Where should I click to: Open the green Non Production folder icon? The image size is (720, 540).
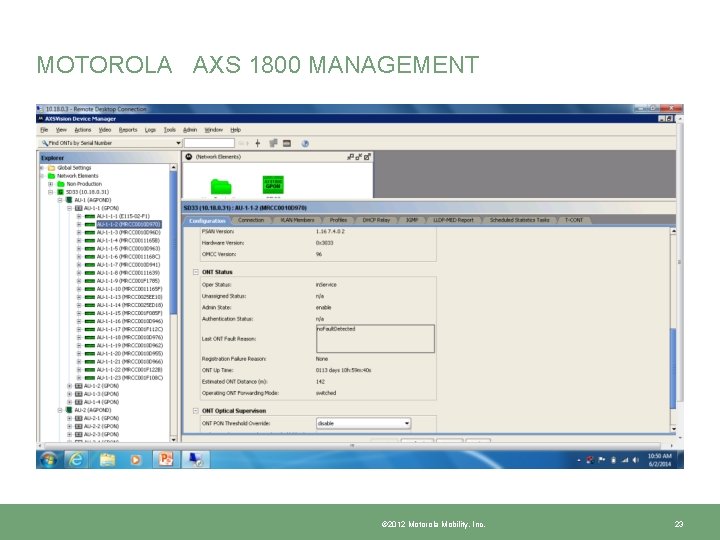pyautogui.click(x=221, y=186)
